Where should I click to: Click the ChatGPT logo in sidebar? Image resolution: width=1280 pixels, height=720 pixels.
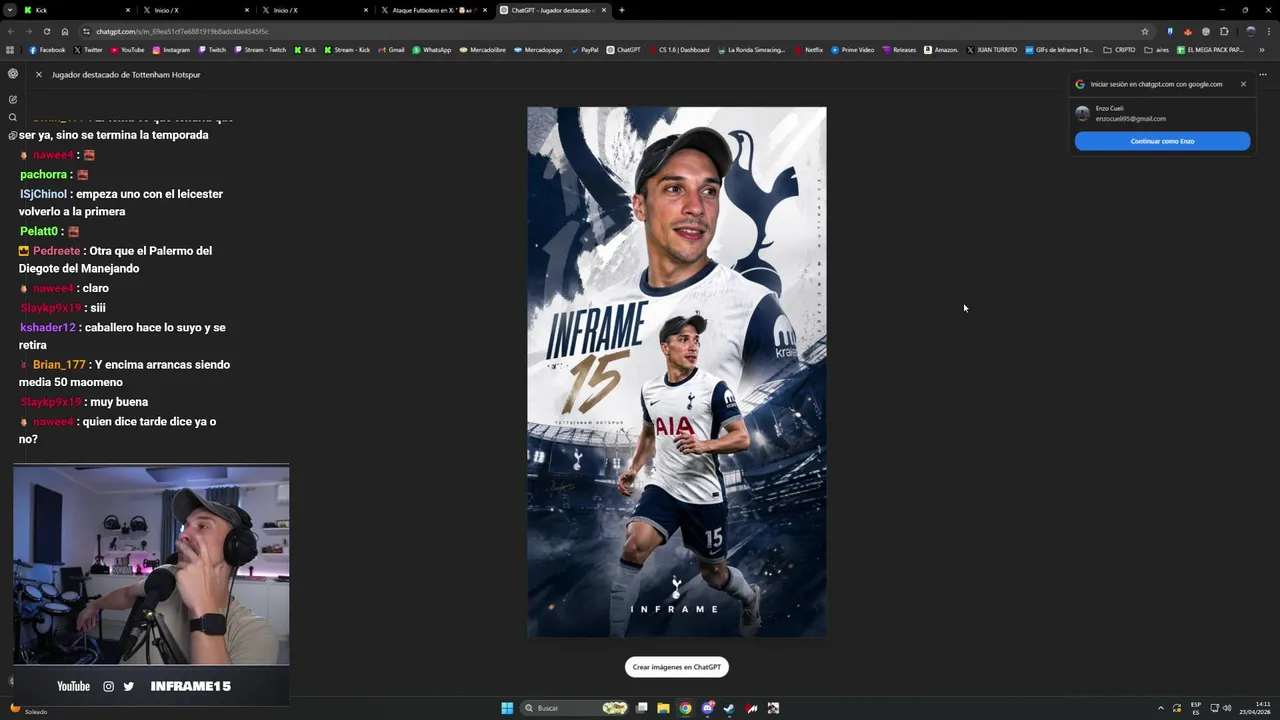13,74
